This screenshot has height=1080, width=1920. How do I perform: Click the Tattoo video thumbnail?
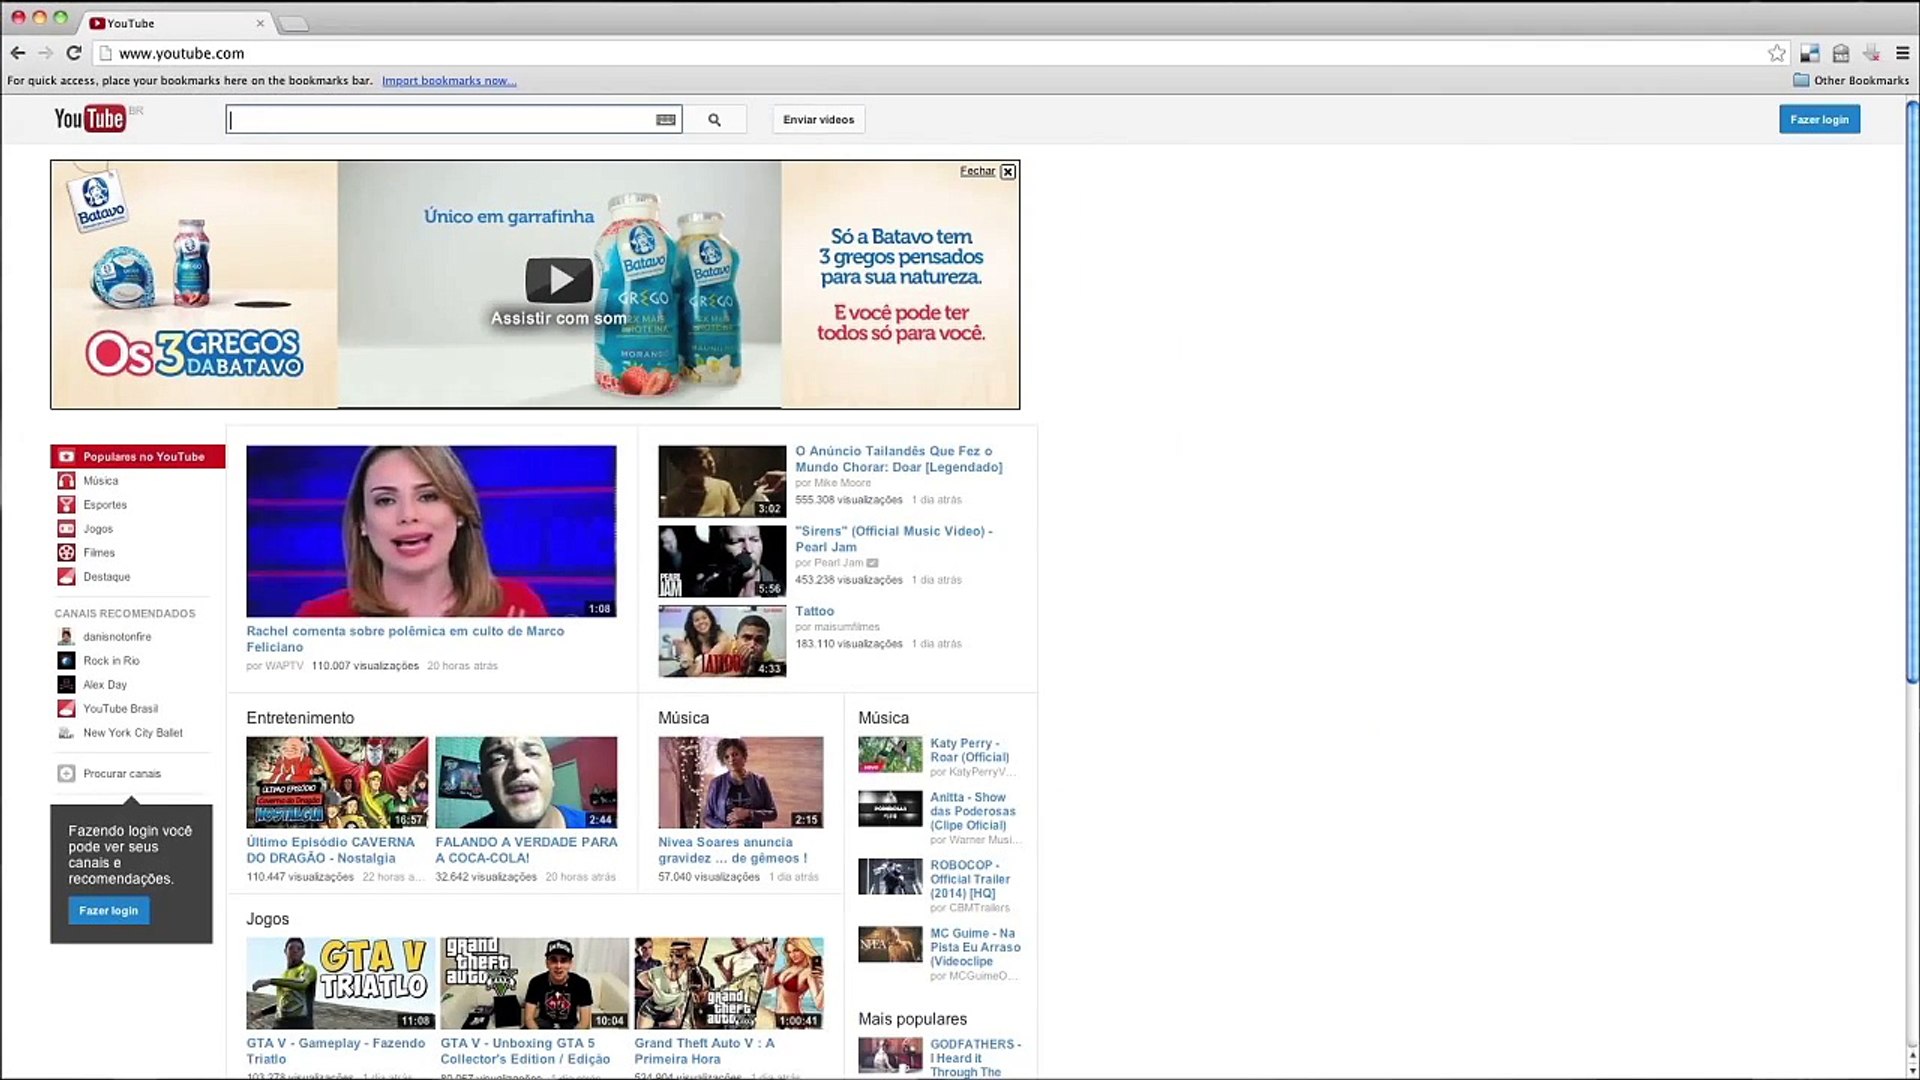click(x=722, y=641)
